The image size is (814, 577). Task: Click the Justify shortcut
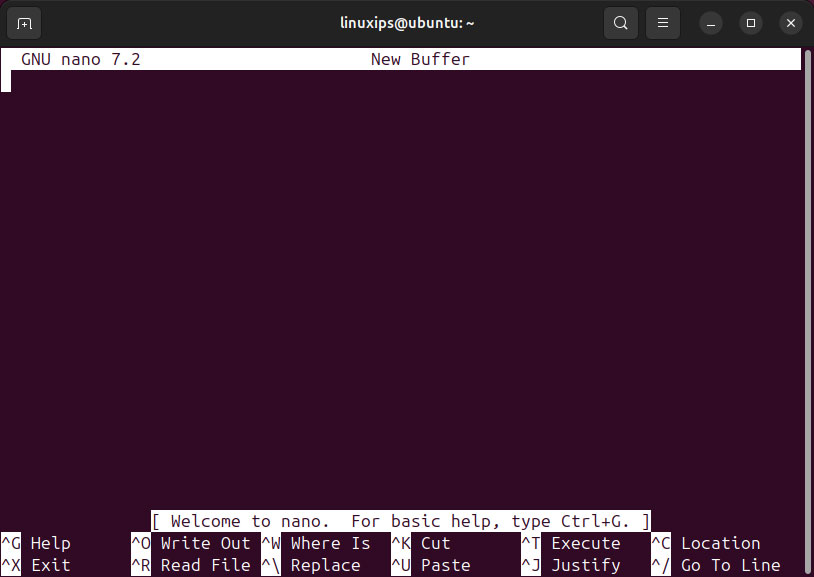(x=586, y=565)
